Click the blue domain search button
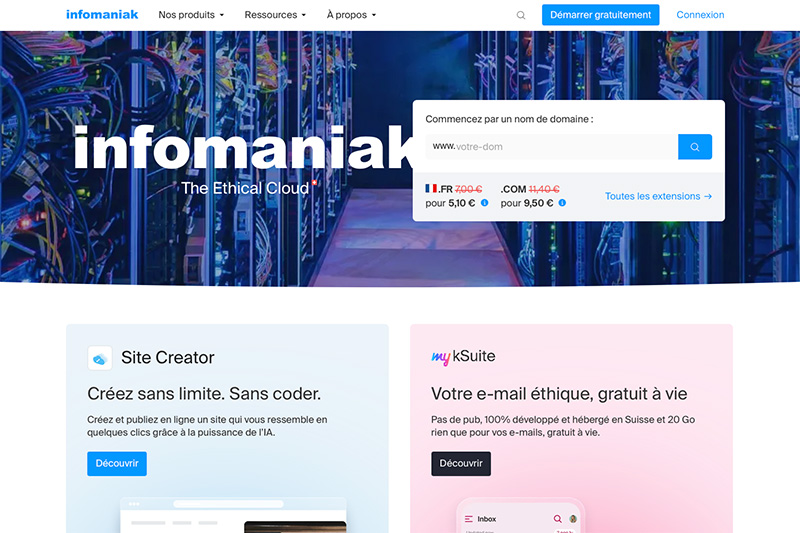Screen dimensions: 800x533 [694, 147]
